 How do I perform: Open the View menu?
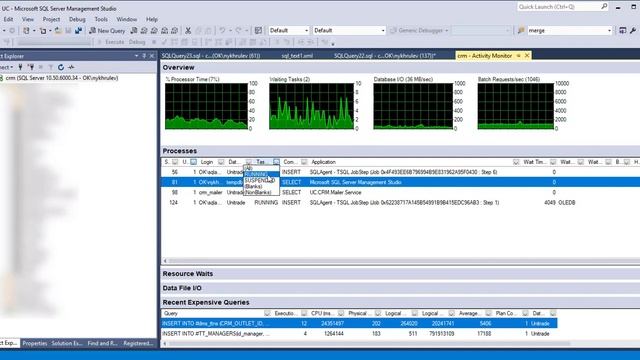point(28,19)
